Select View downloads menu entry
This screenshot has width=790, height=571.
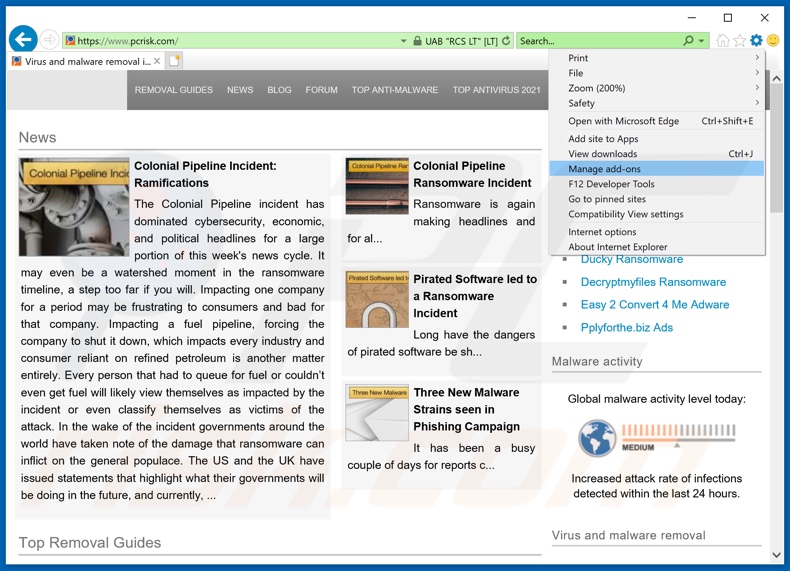pos(656,154)
